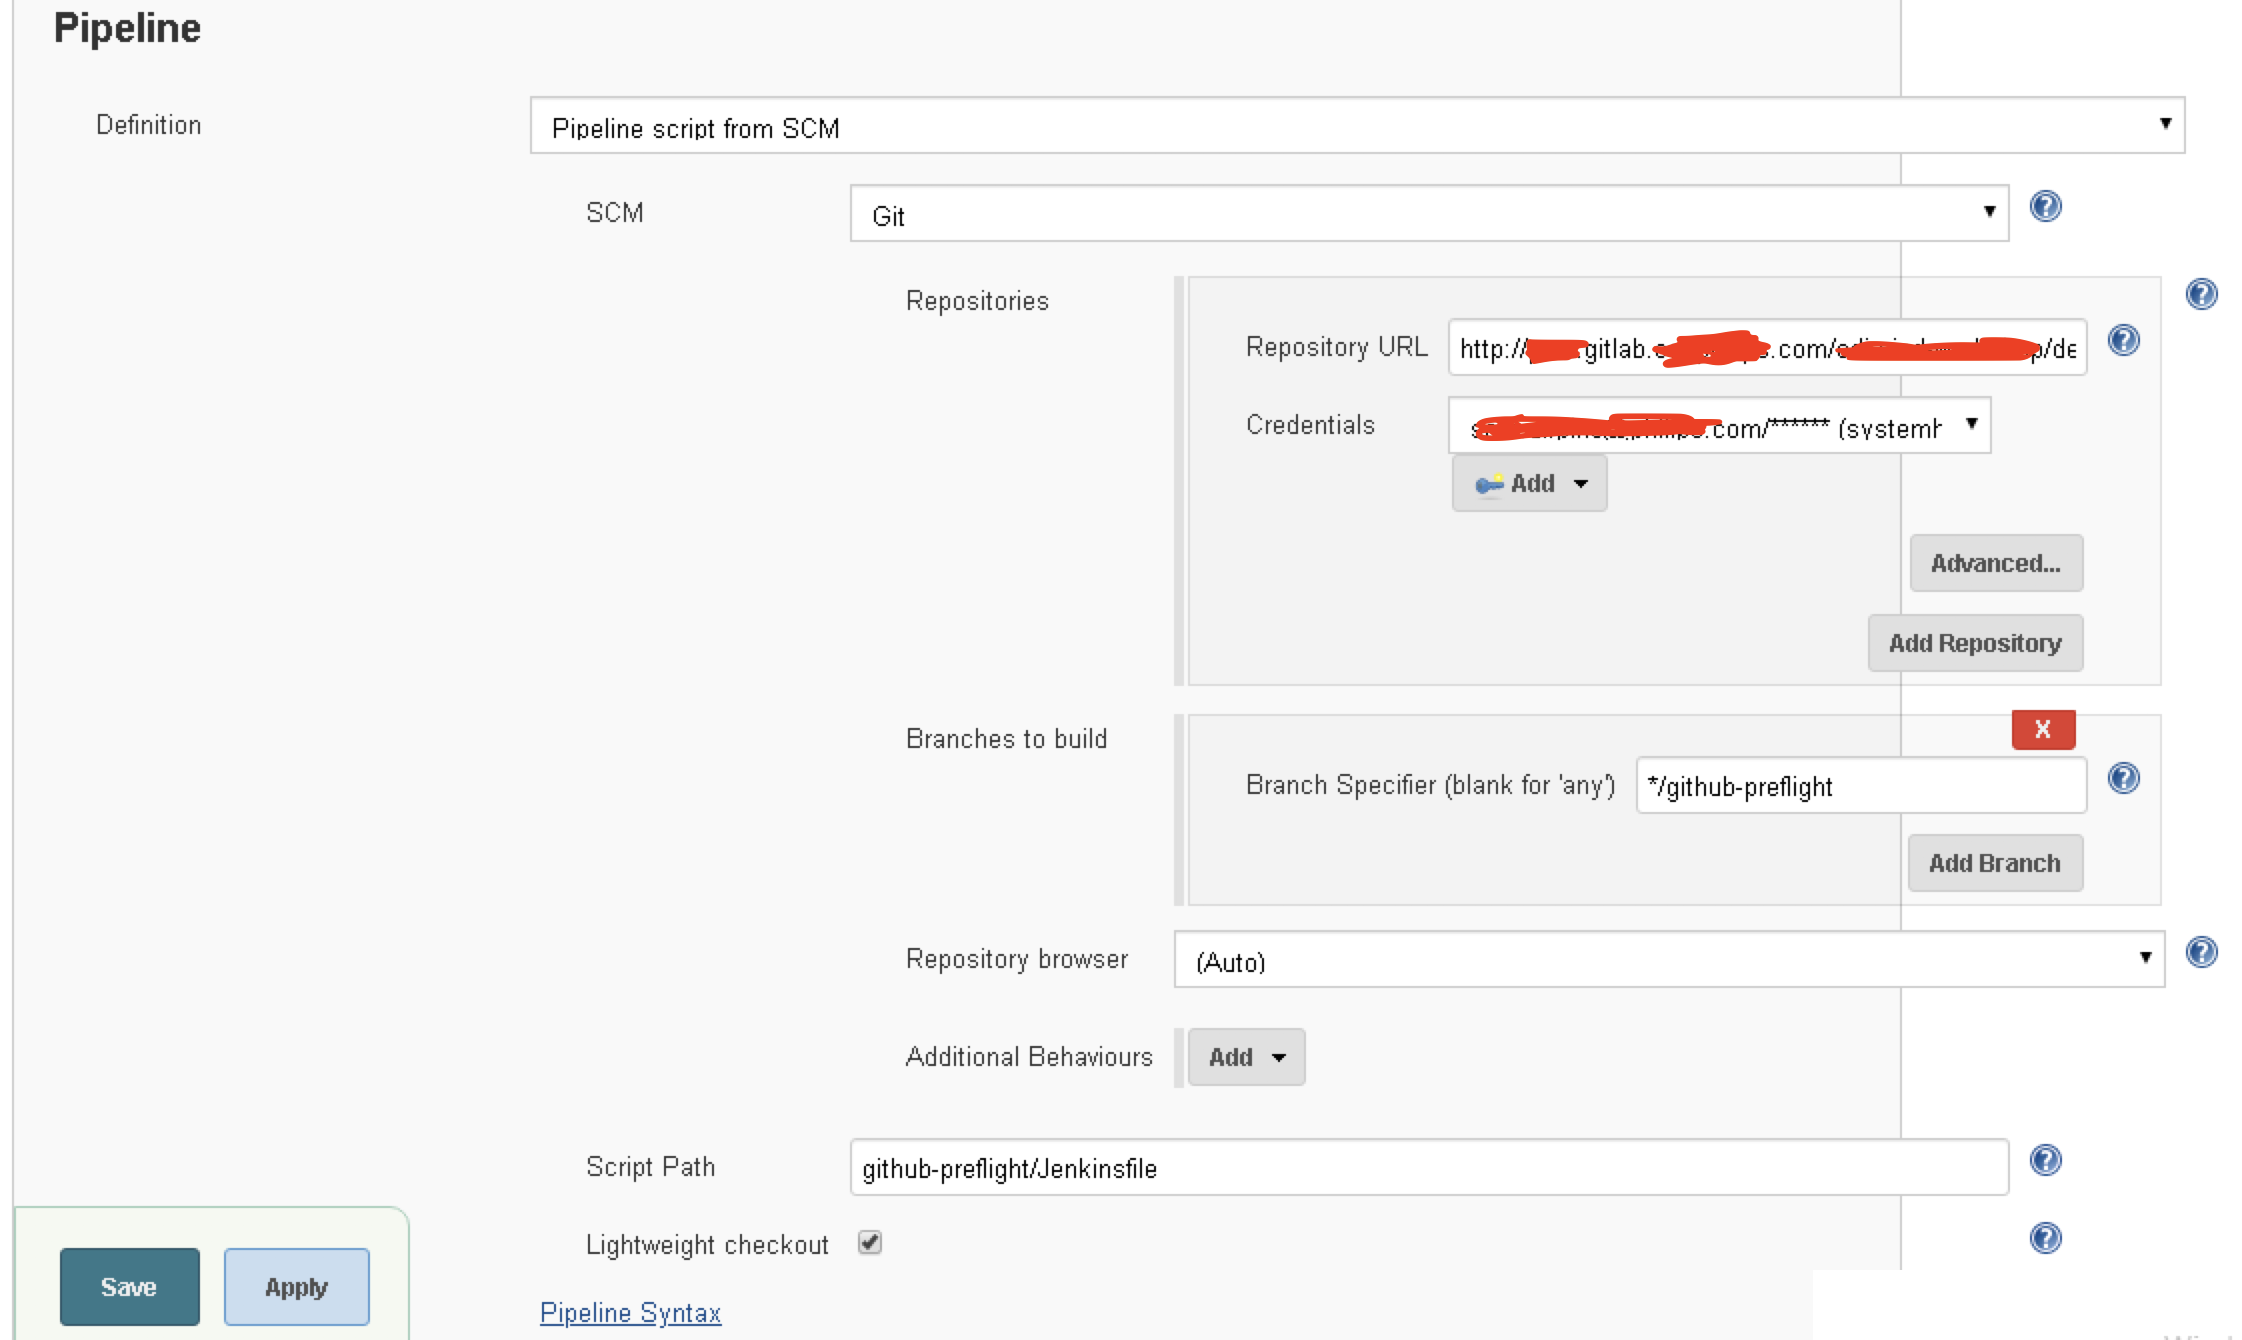The height and width of the screenshot is (1340, 2242).
Task: Open the Definition dropdown
Action: pyautogui.click(x=1356, y=126)
